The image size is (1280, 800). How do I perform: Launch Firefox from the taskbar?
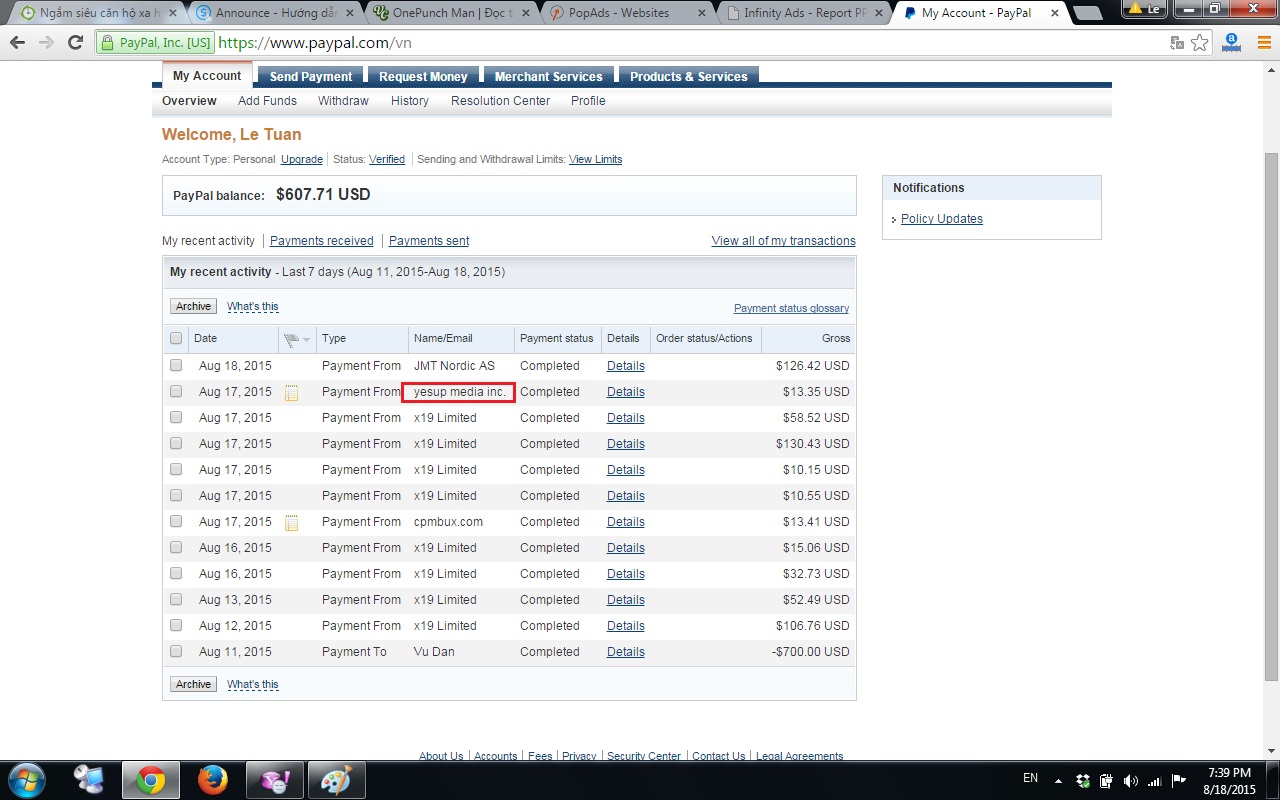[x=212, y=780]
